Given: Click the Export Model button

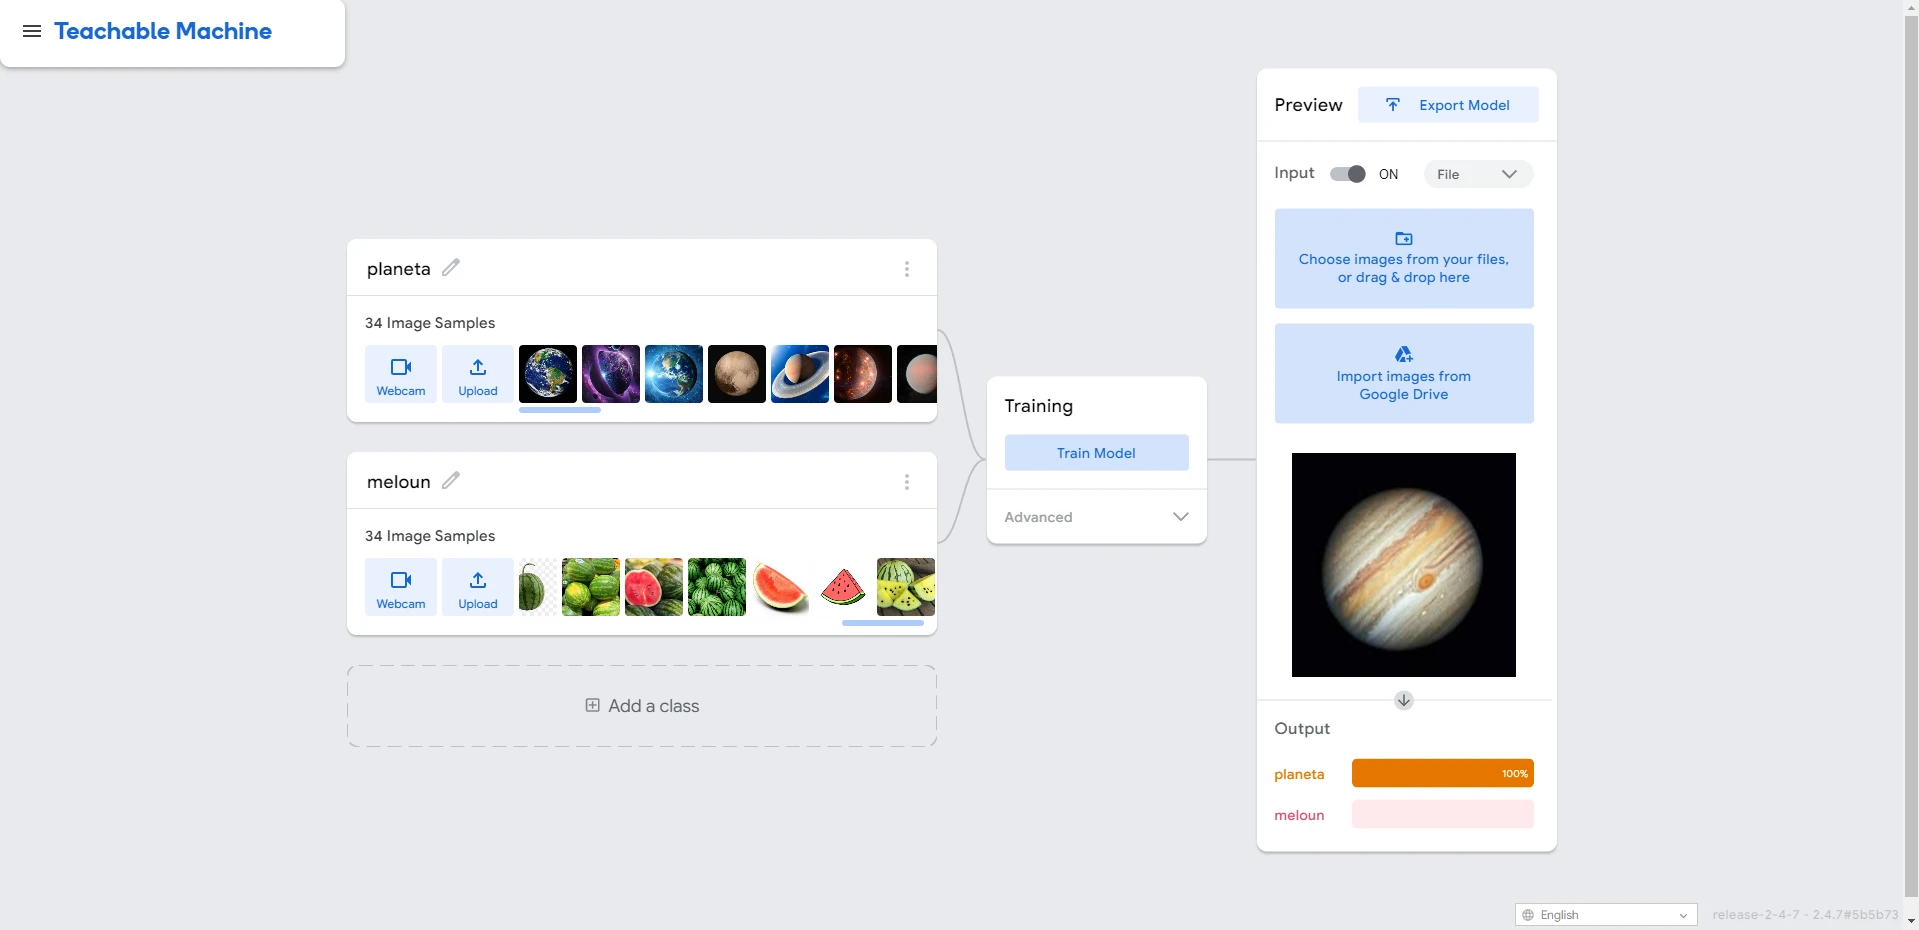Looking at the screenshot, I should point(1448,105).
